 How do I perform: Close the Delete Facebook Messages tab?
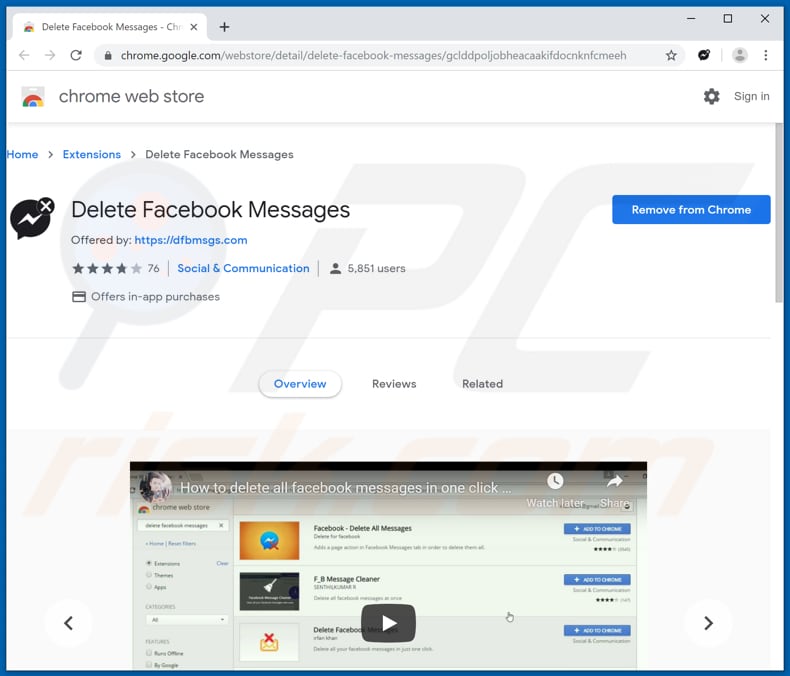point(193,27)
